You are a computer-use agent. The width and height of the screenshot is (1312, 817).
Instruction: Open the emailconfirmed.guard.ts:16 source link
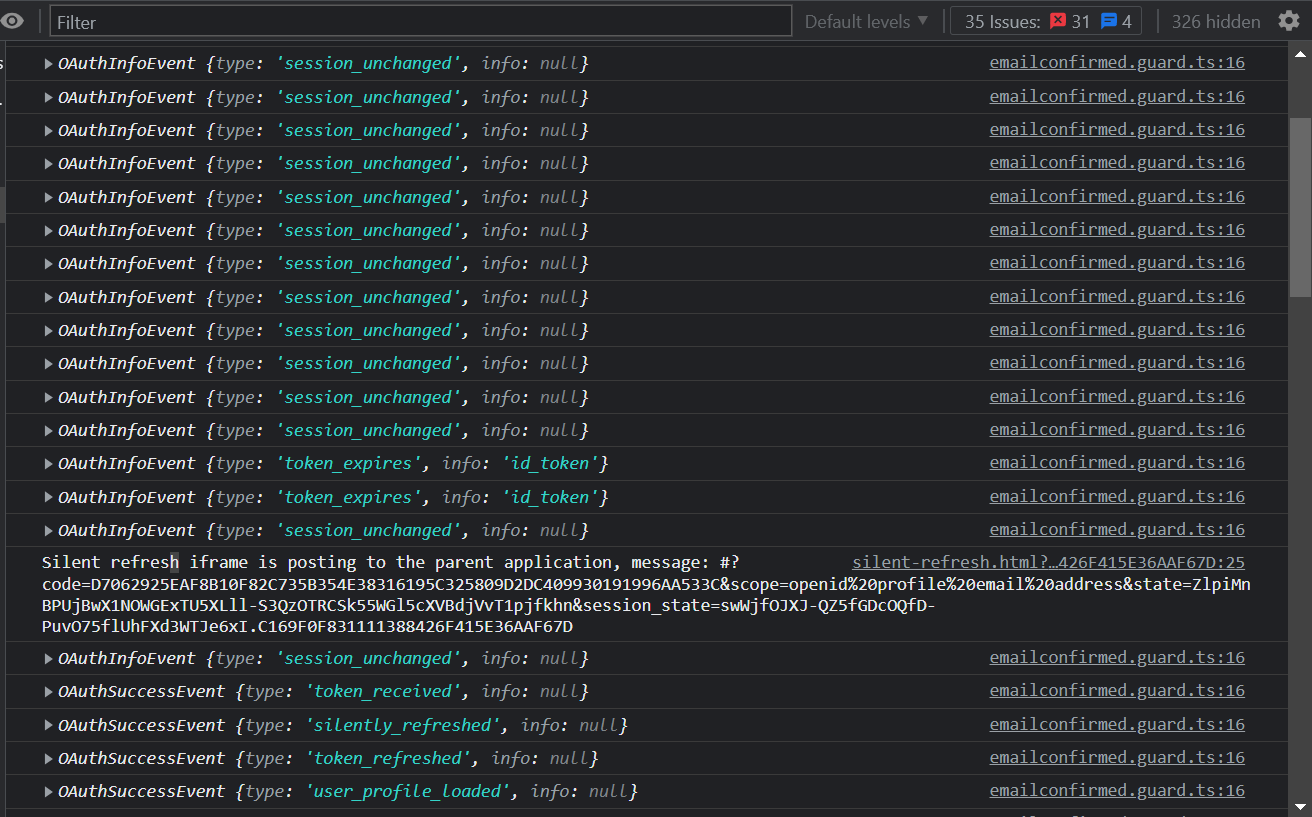tap(1116, 63)
